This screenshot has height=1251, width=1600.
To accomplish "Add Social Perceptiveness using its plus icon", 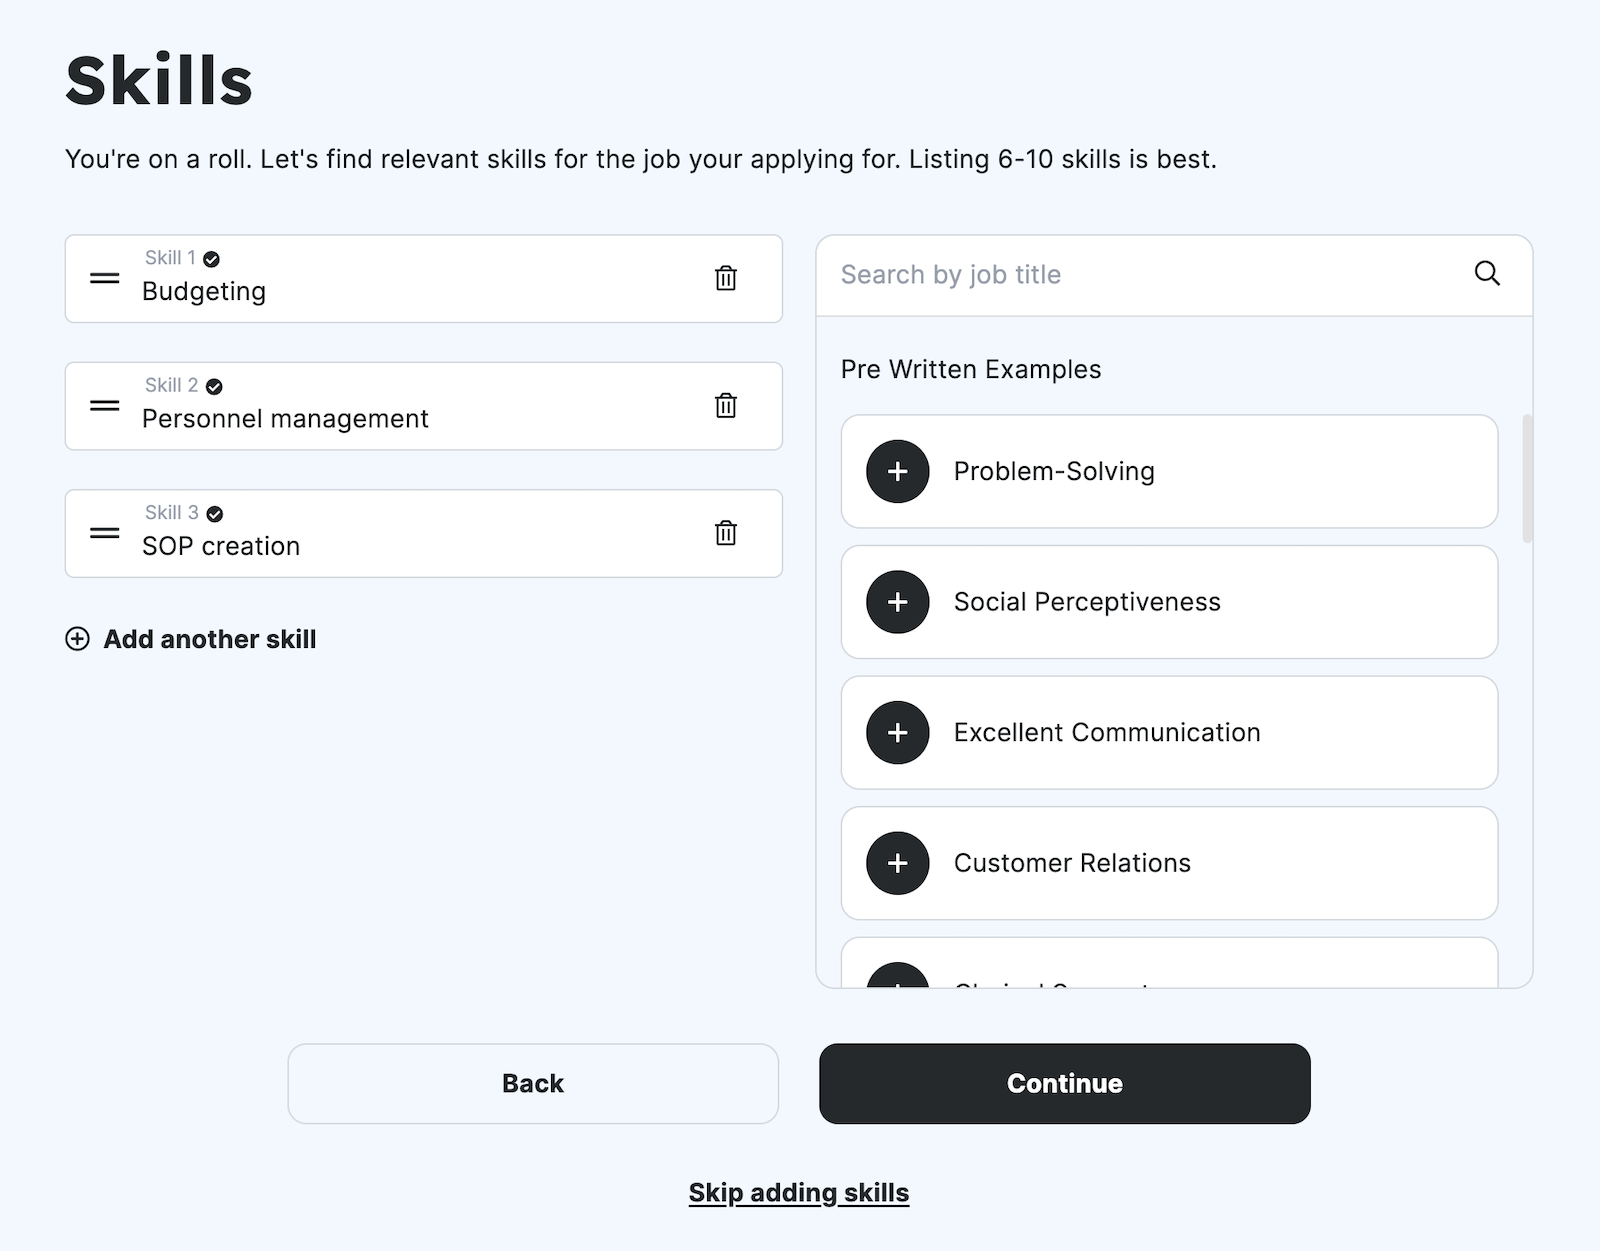I will pyautogui.click(x=896, y=602).
